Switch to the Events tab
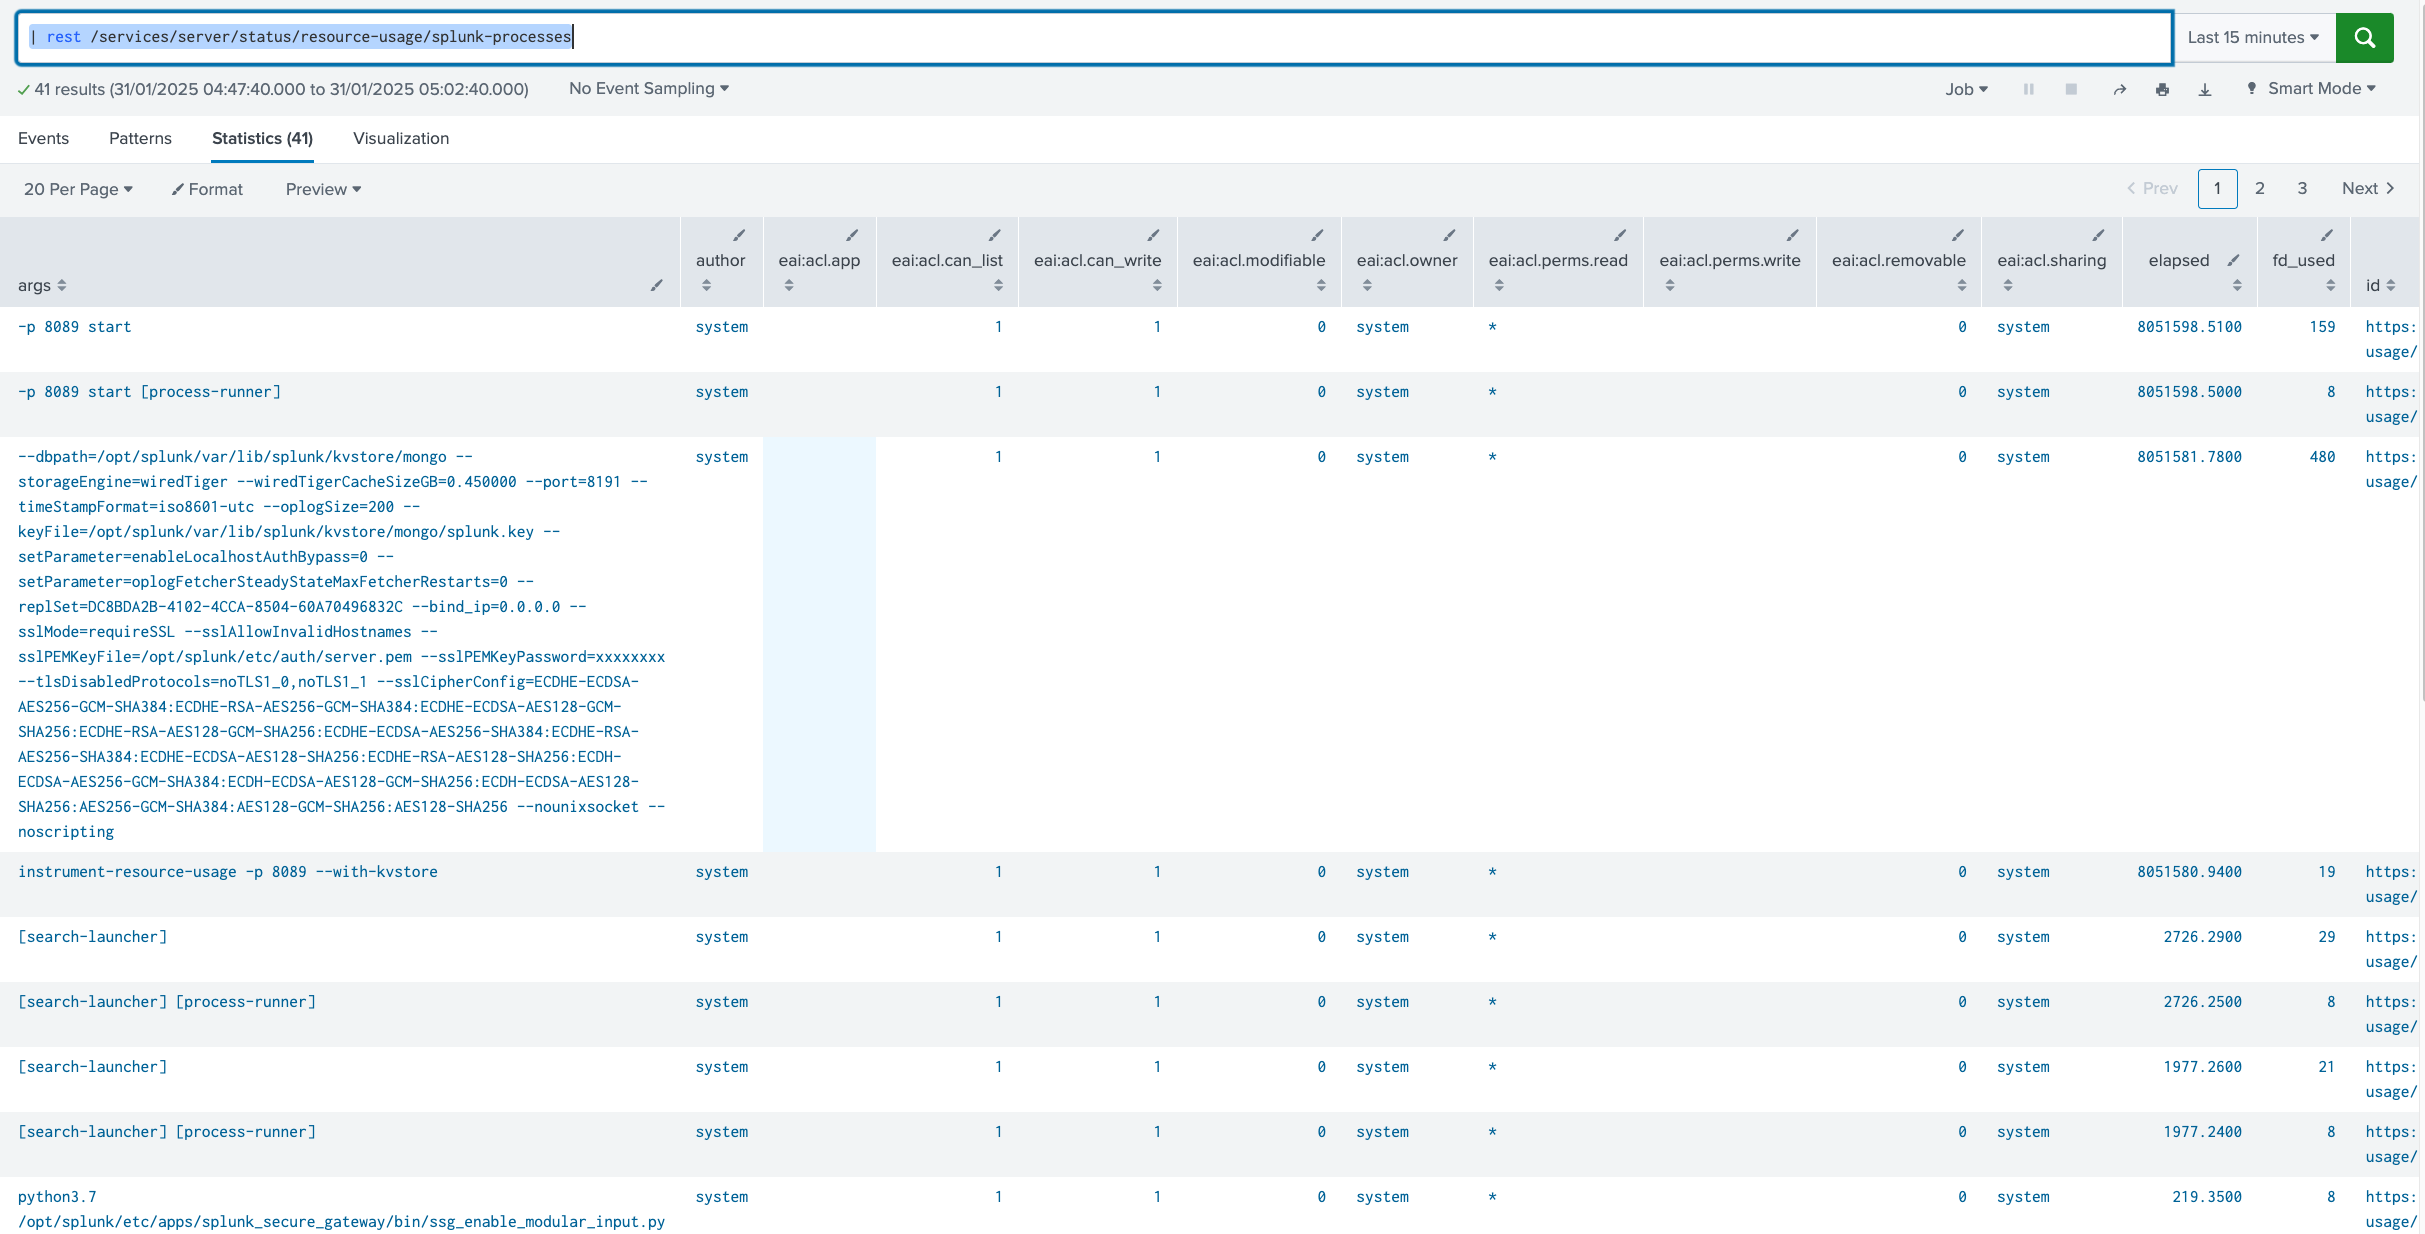Viewport: 2425px width, 1234px height. pos(43,138)
